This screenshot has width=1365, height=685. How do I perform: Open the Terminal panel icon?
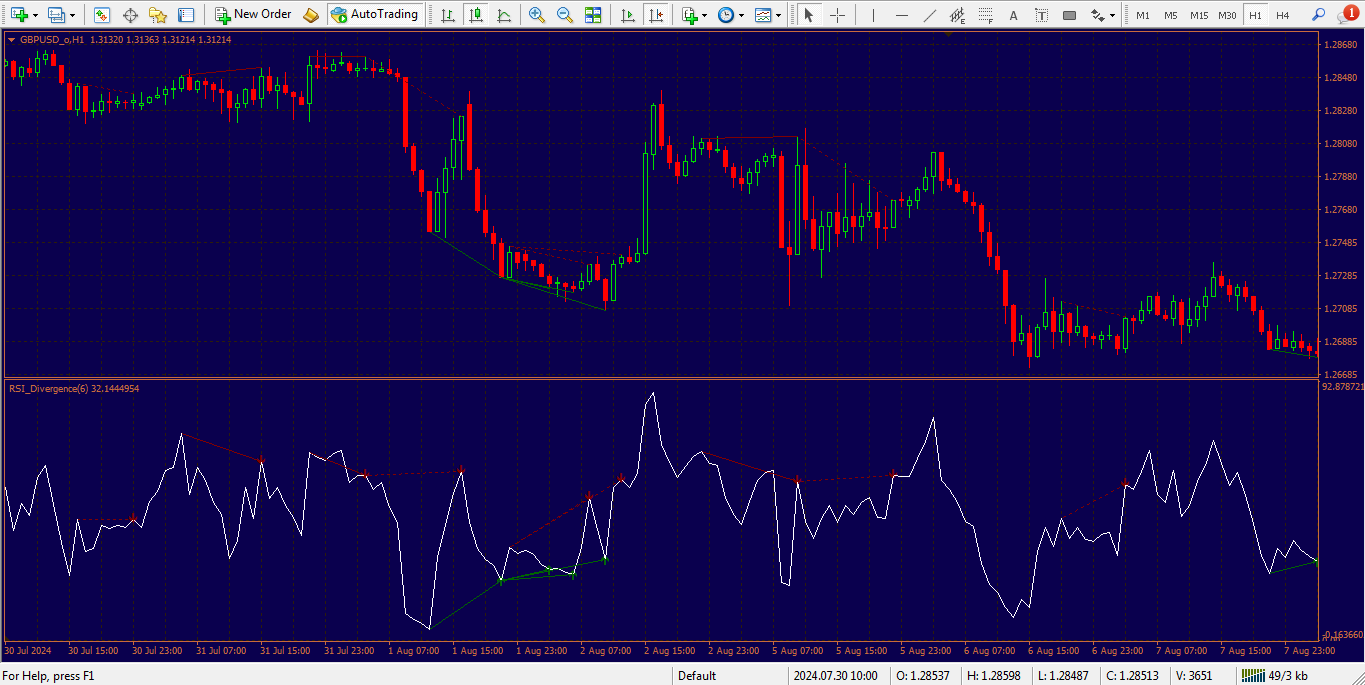pyautogui.click(x=186, y=14)
